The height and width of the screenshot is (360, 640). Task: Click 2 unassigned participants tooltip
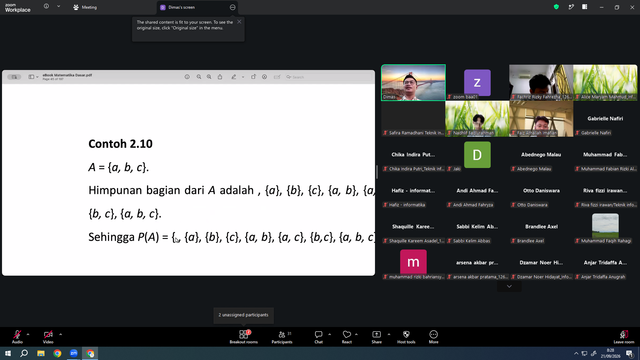244,315
